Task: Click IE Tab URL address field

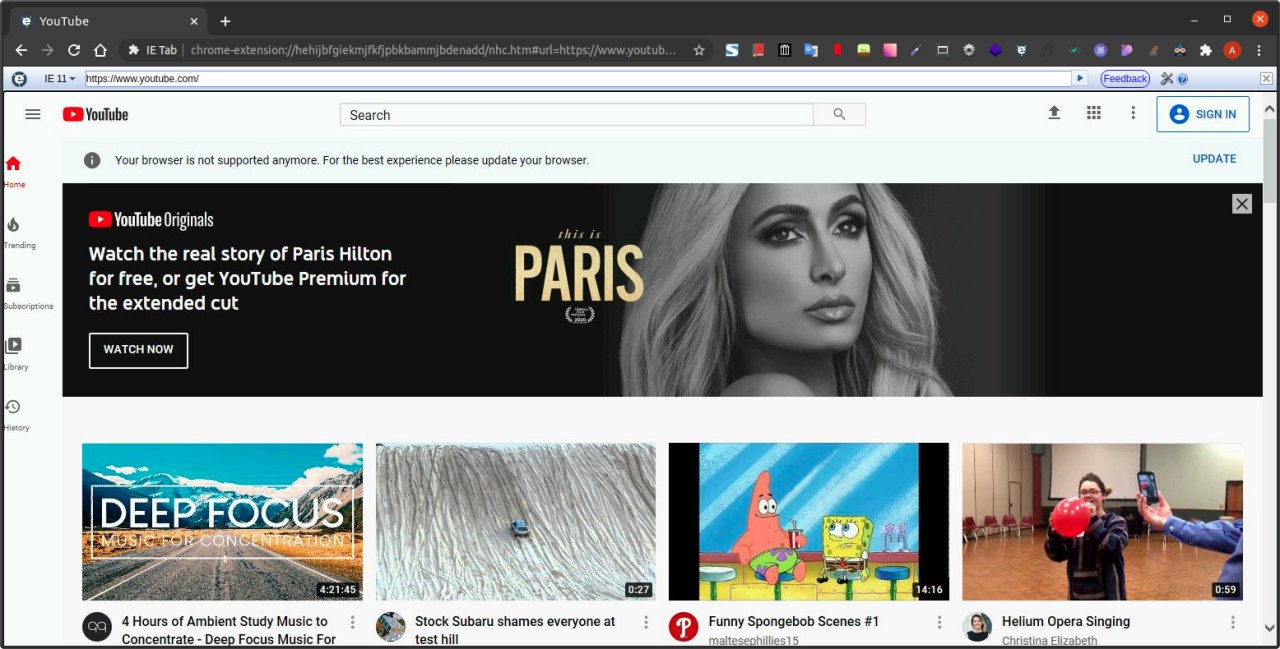Action: coord(578,78)
